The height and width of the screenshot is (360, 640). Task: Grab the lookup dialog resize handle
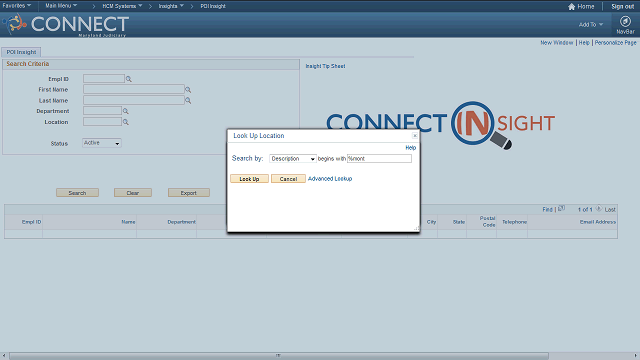tap(416, 229)
